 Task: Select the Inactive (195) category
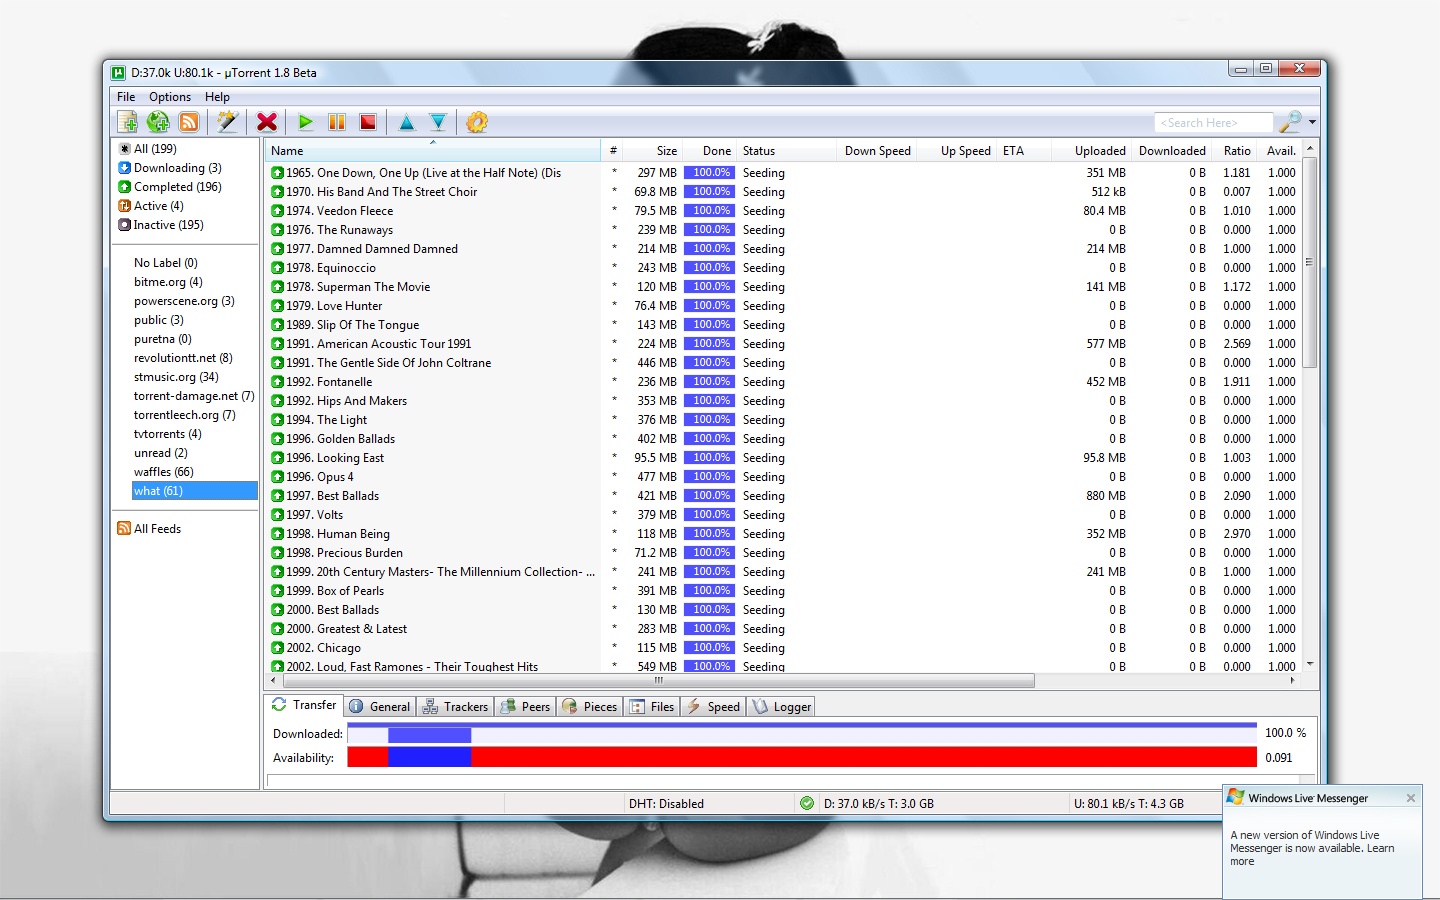161,225
